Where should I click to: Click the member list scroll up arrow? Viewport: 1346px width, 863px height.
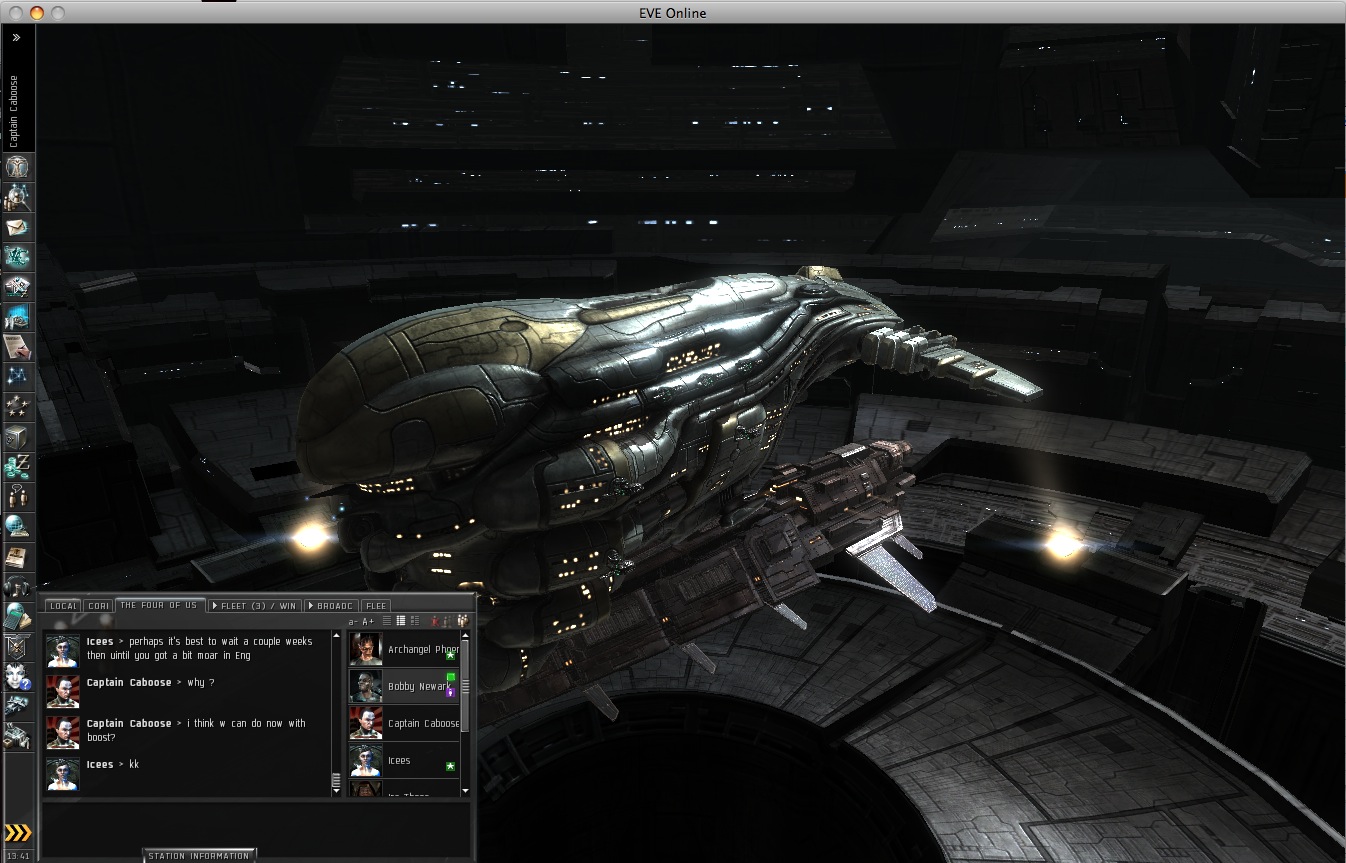(464, 636)
